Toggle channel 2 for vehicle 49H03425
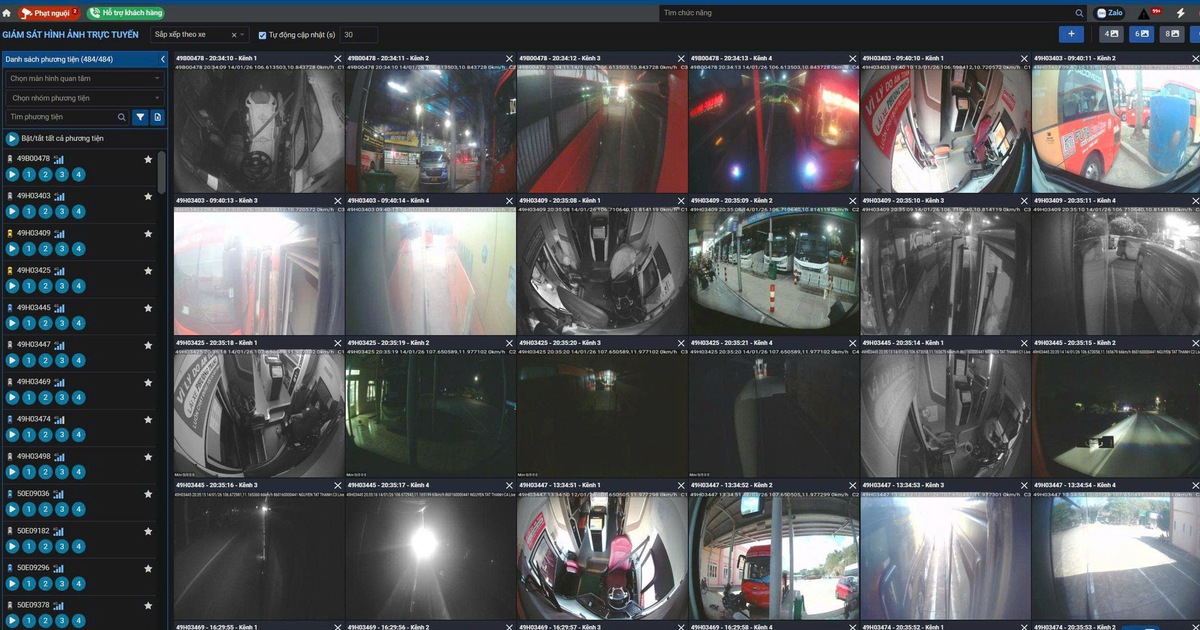1200x630 pixels. point(45,286)
